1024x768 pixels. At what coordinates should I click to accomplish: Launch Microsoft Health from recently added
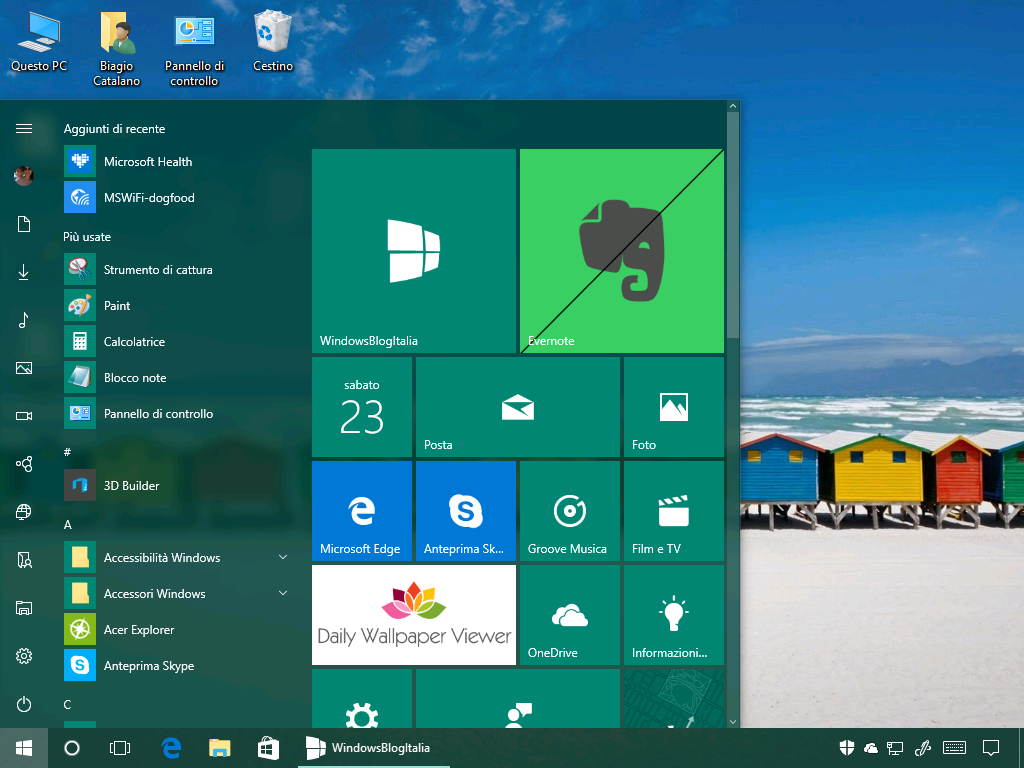tap(176, 161)
